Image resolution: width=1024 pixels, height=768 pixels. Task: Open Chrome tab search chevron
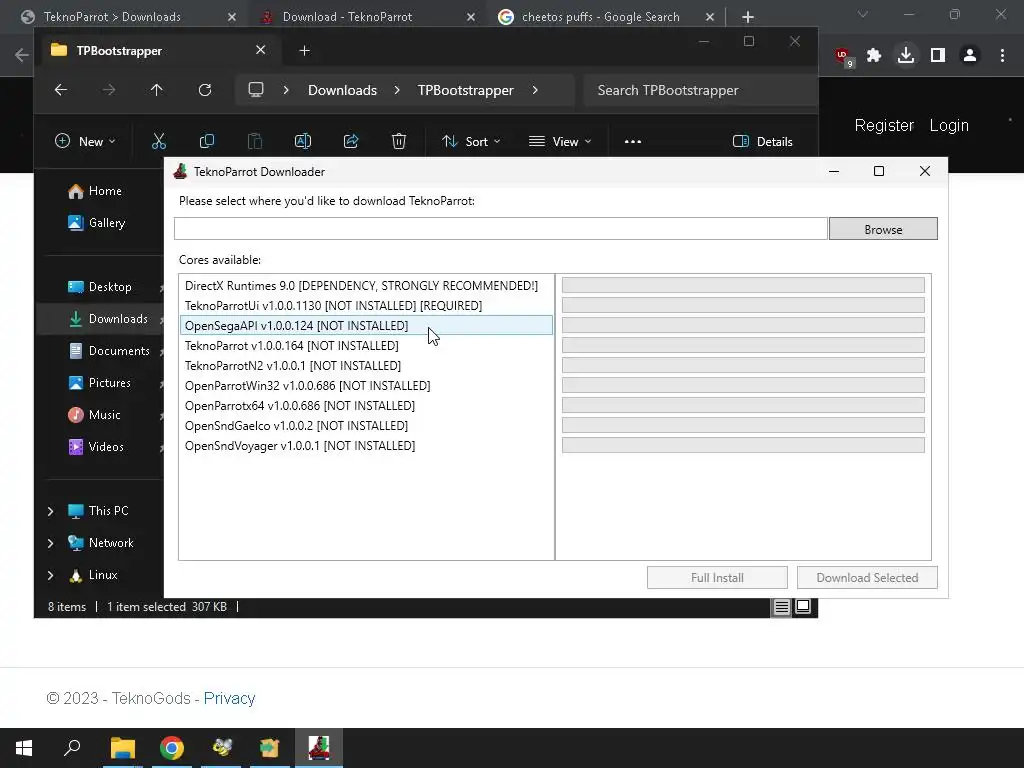click(863, 14)
